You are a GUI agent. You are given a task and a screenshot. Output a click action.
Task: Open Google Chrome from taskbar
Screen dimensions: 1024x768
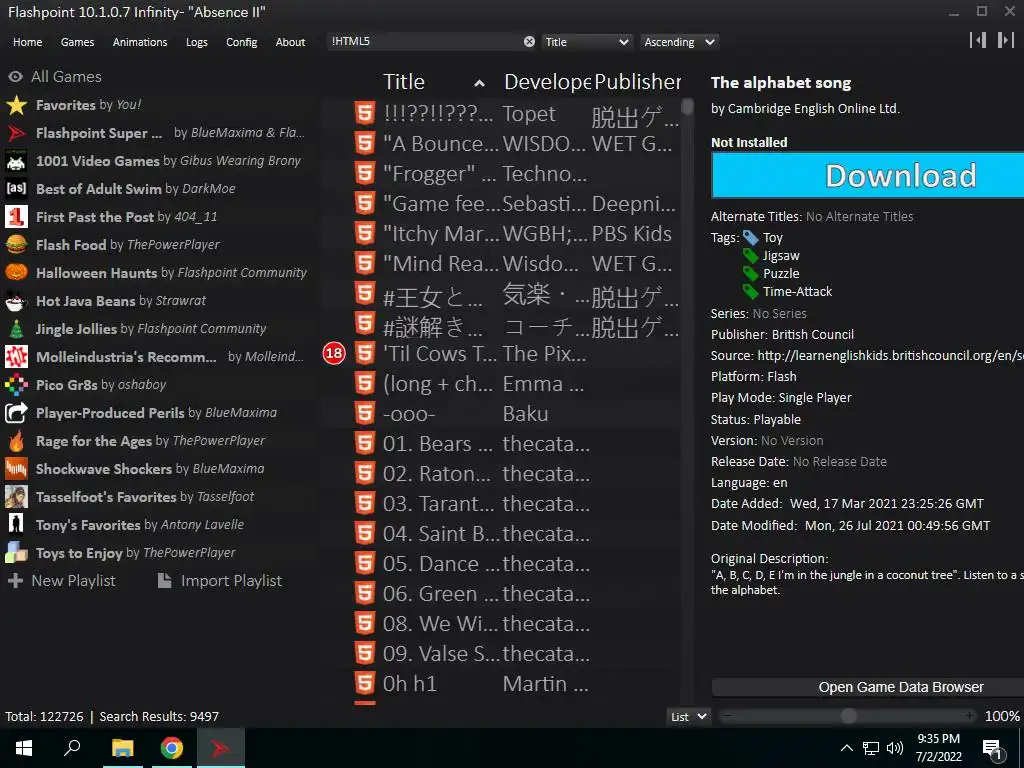(x=172, y=748)
